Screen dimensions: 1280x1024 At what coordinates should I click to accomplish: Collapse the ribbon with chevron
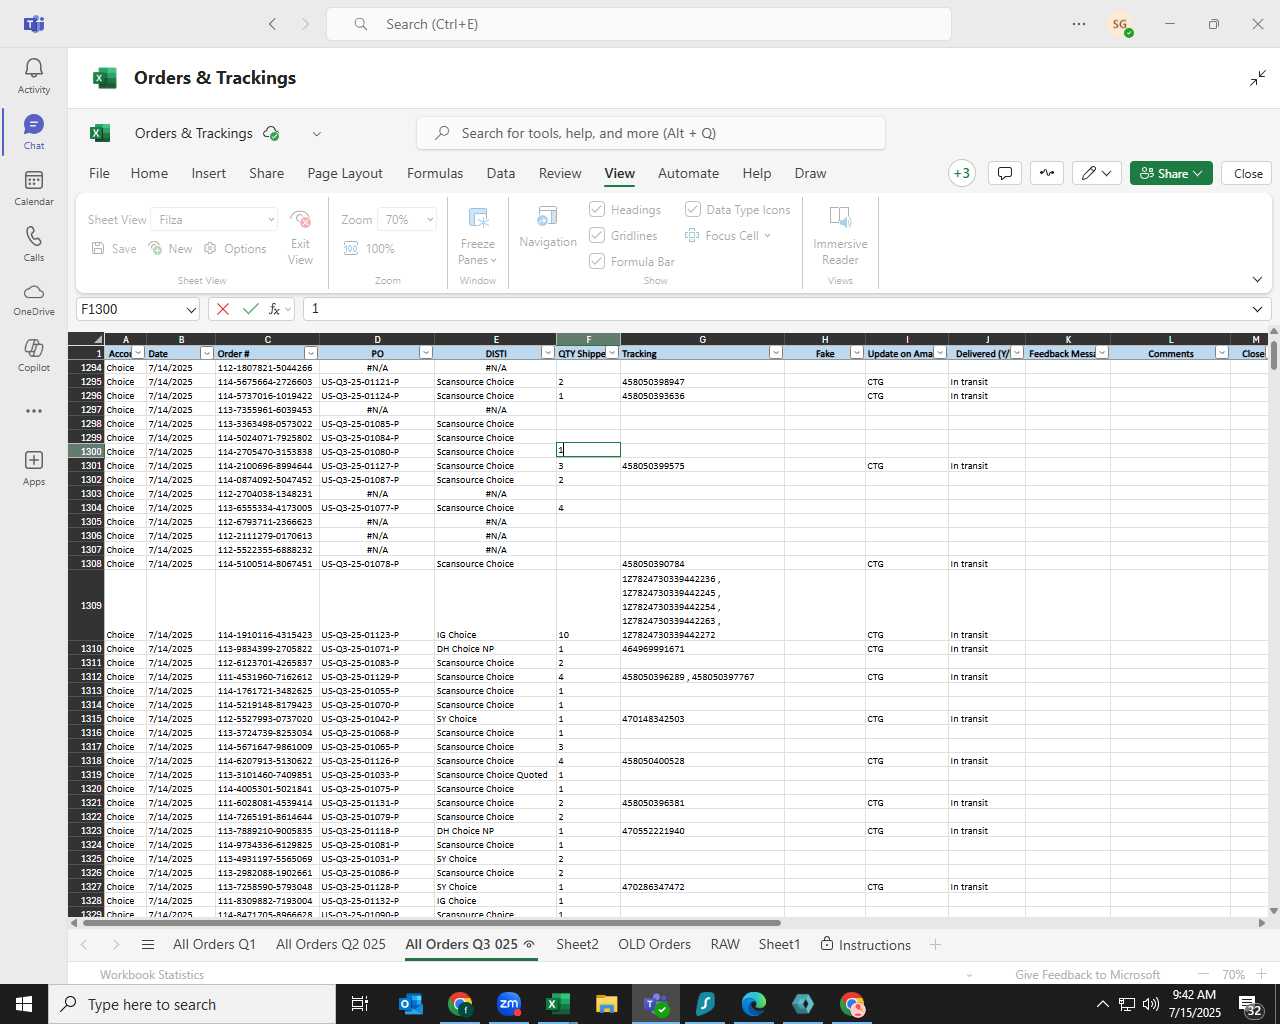(x=1257, y=280)
